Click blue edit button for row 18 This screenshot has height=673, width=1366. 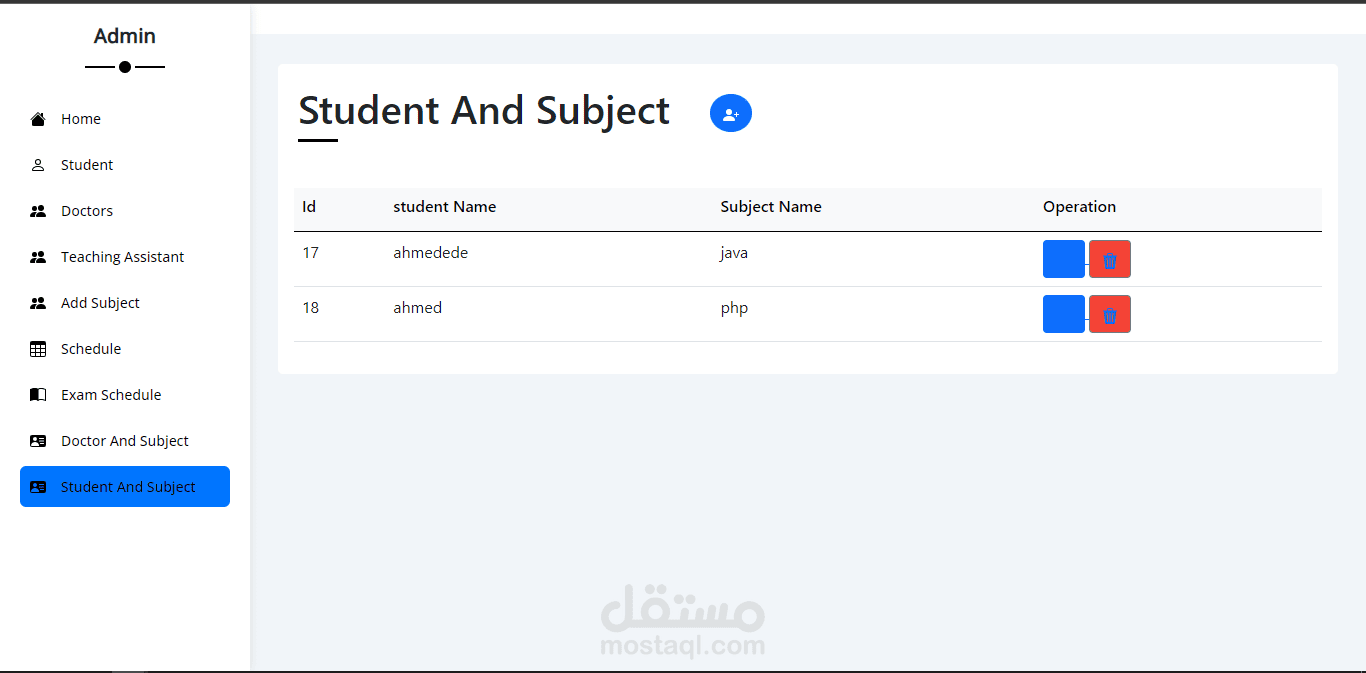coord(1063,314)
